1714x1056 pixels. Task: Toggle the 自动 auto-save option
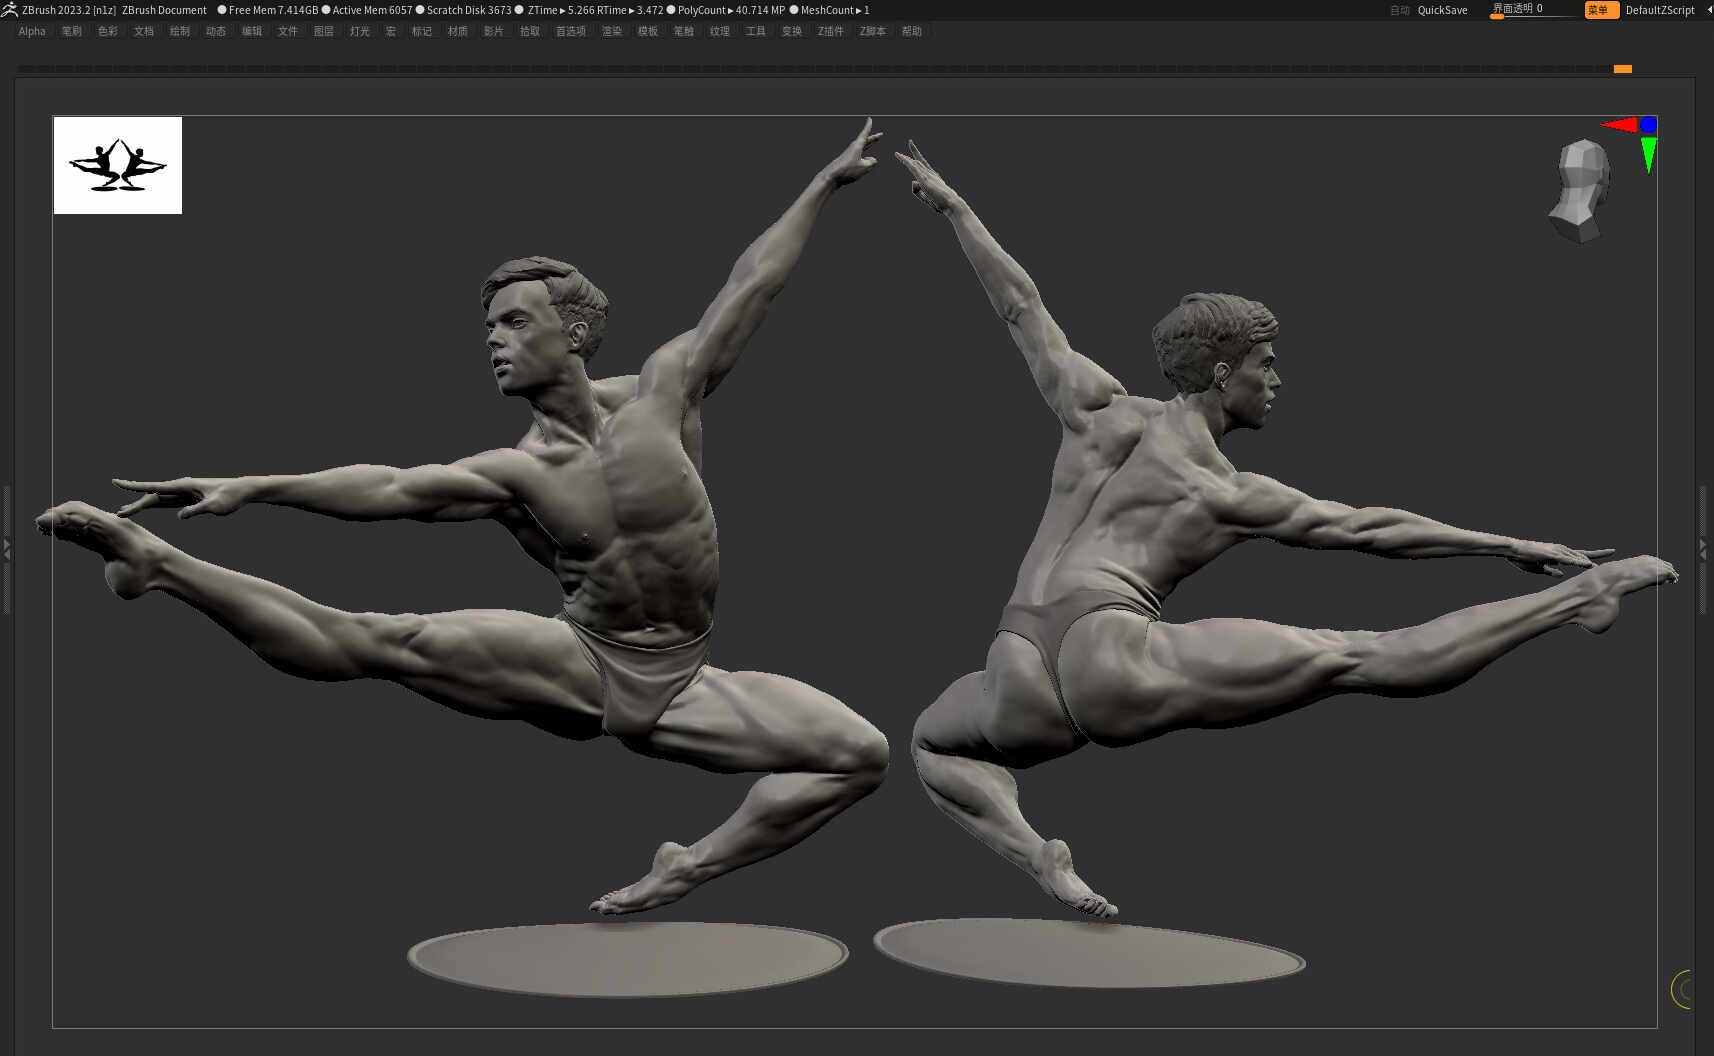[1399, 10]
